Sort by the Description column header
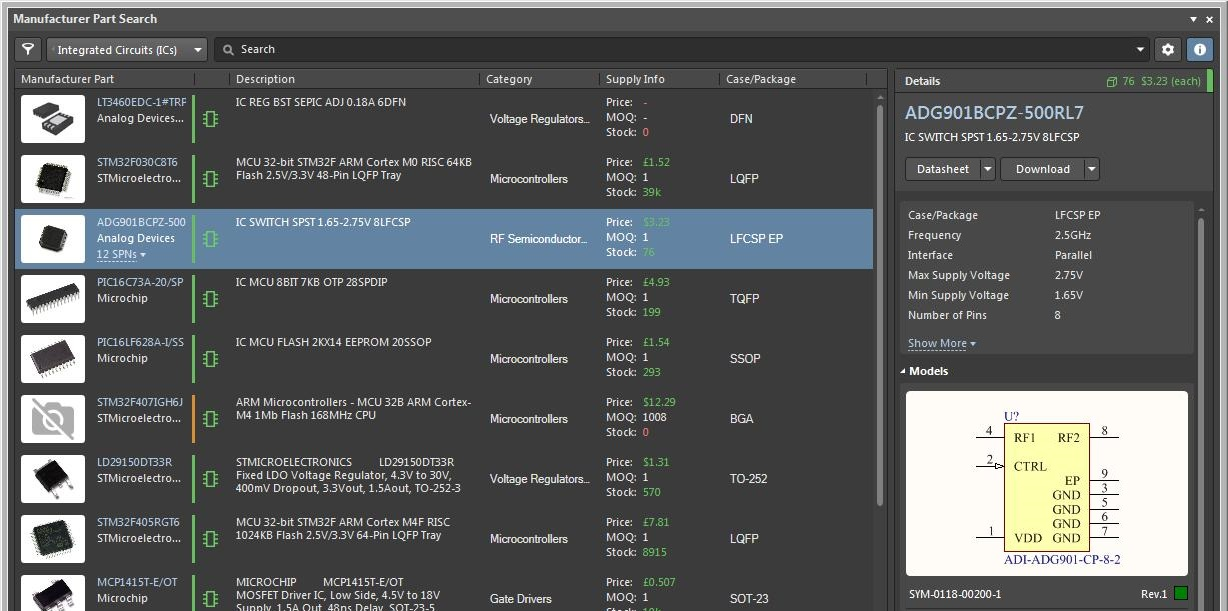Image resolution: width=1228 pixels, height=611 pixels. pyautogui.click(x=265, y=79)
